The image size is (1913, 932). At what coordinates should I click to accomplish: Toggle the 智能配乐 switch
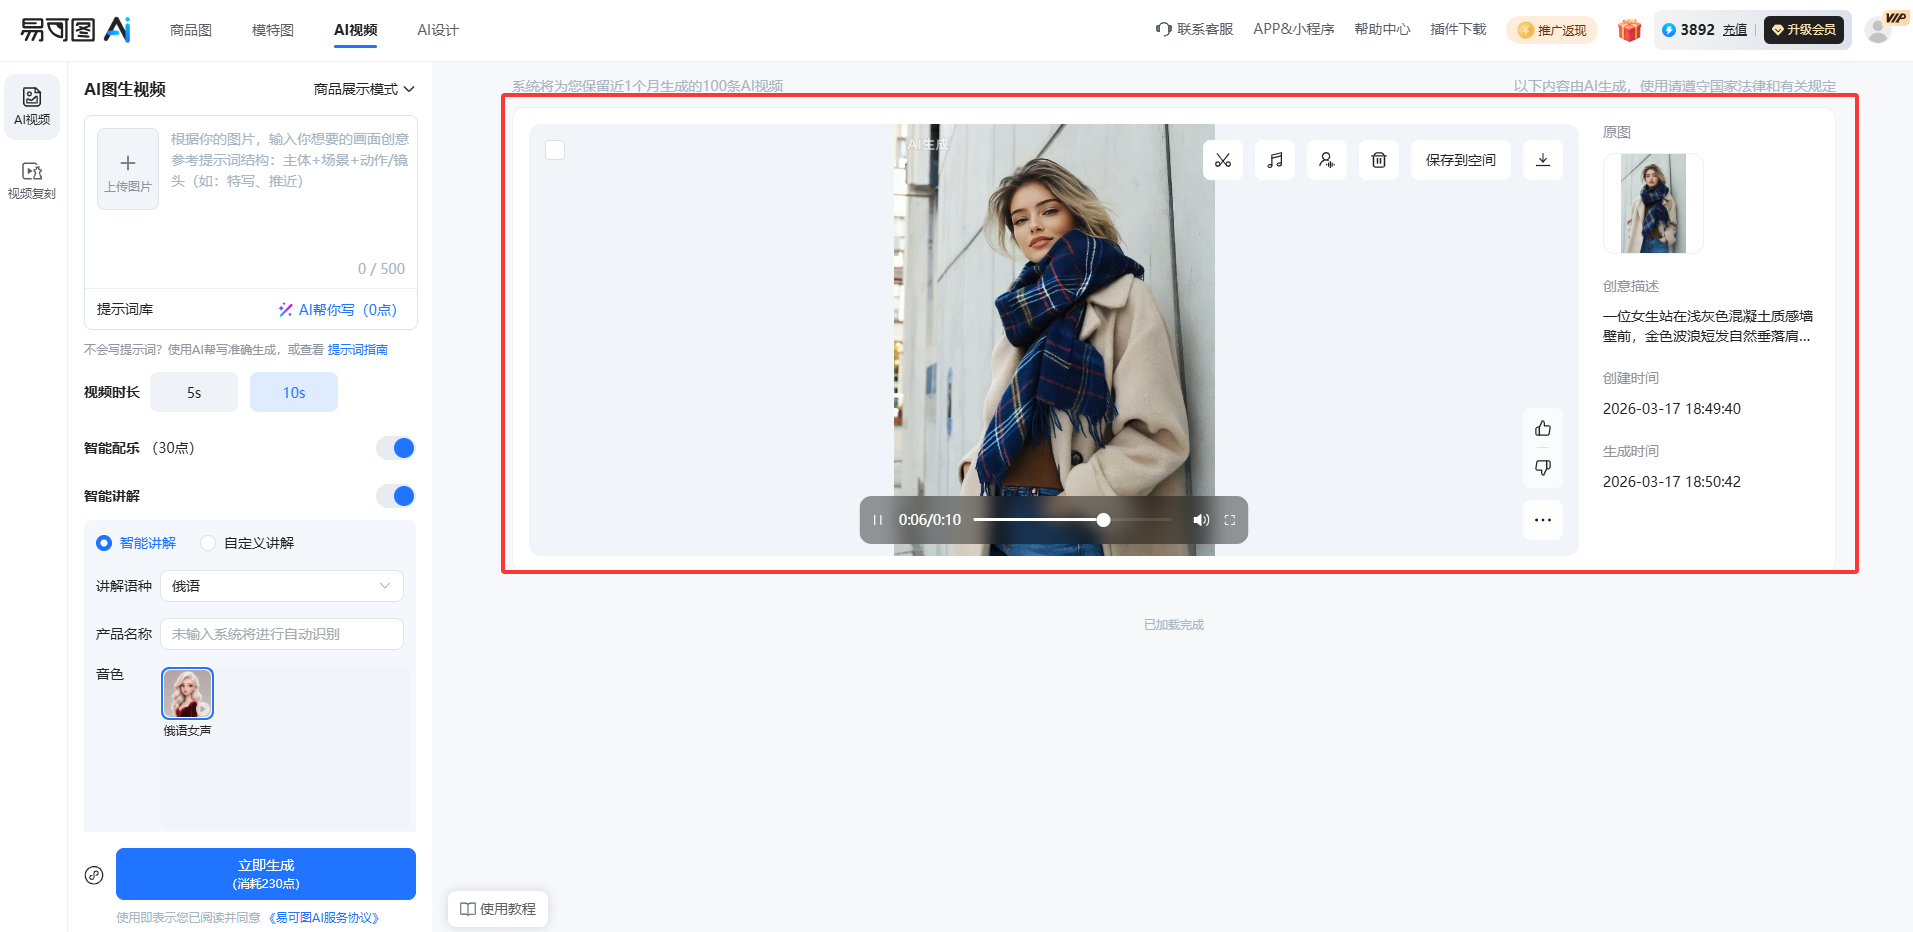pyautogui.click(x=396, y=448)
